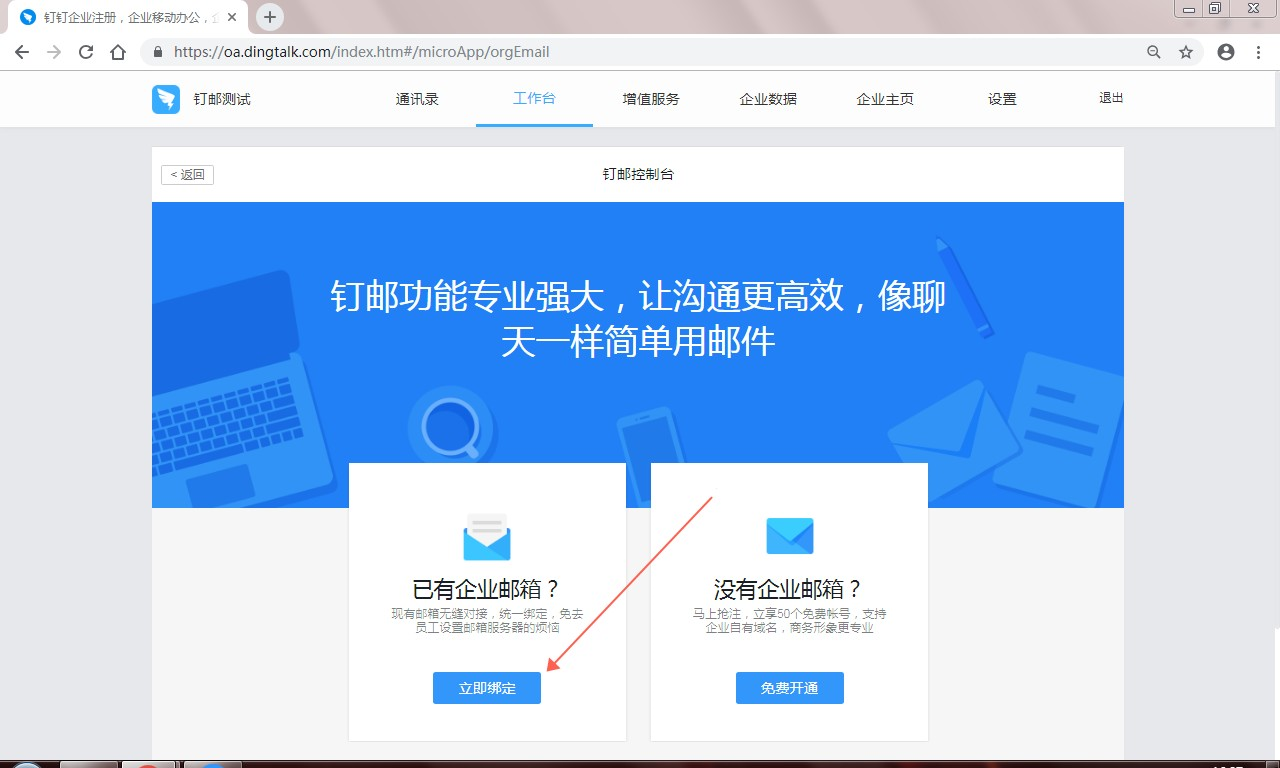The width and height of the screenshot is (1280, 768).
Task: Click the closed envelope icon above 没有企业邮箱
Action: point(790,537)
